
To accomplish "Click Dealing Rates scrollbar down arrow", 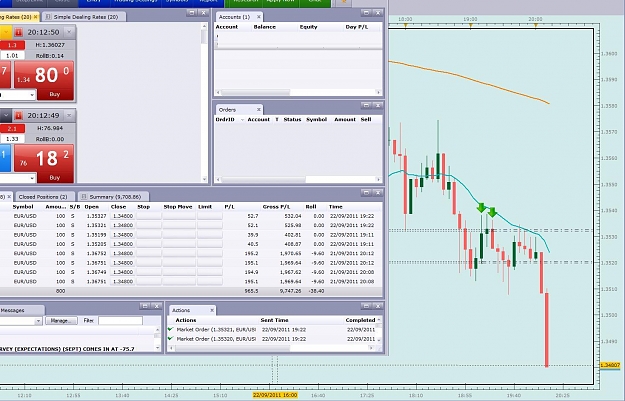I will 204,179.
